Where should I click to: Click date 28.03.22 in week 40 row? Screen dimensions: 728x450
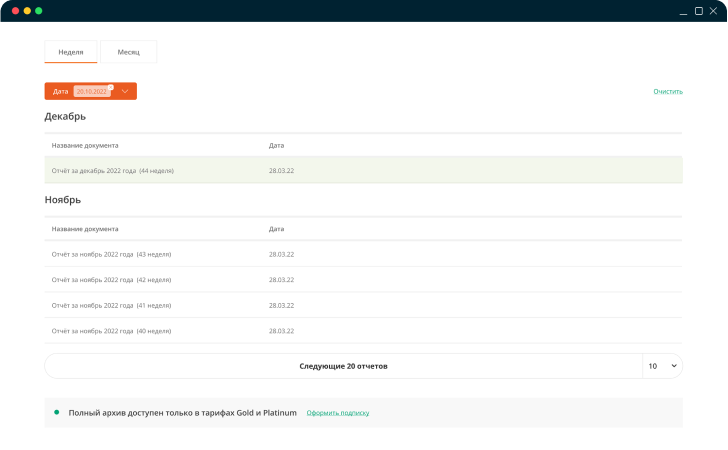[281, 331]
